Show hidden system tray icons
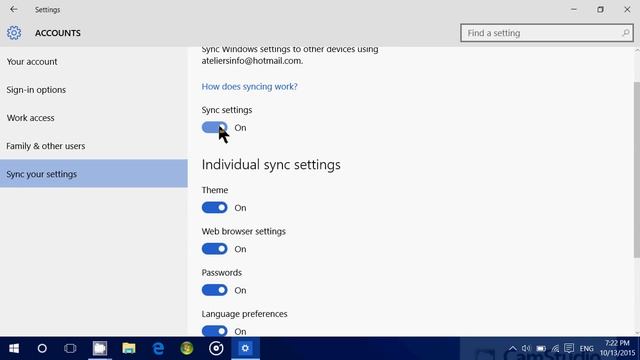The image size is (640, 360). click(x=512, y=348)
